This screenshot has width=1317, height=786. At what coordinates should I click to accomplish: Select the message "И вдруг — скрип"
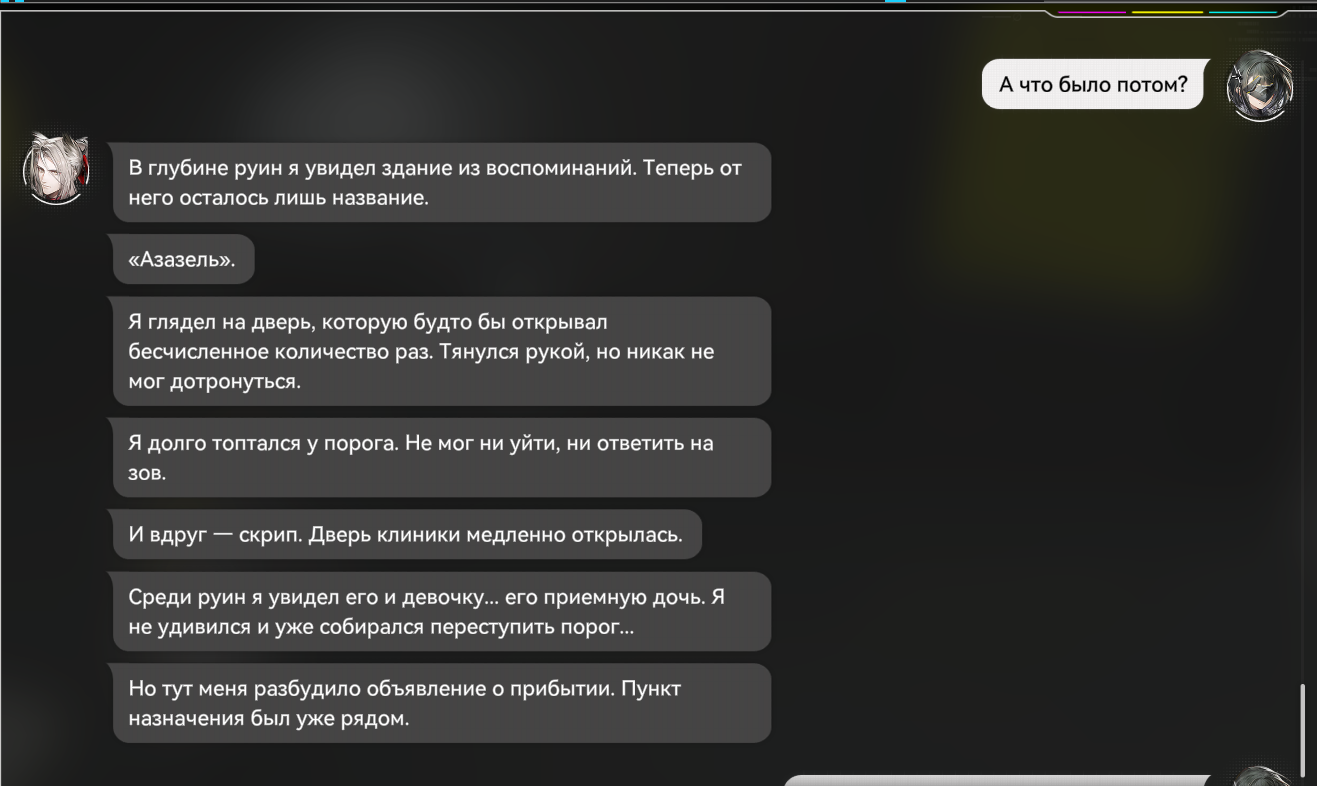[x=407, y=535]
